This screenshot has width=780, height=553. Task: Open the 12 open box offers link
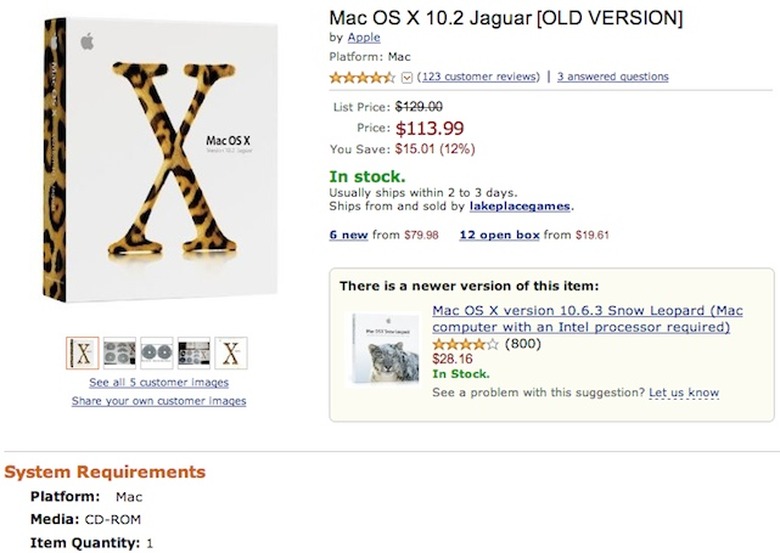coord(499,236)
